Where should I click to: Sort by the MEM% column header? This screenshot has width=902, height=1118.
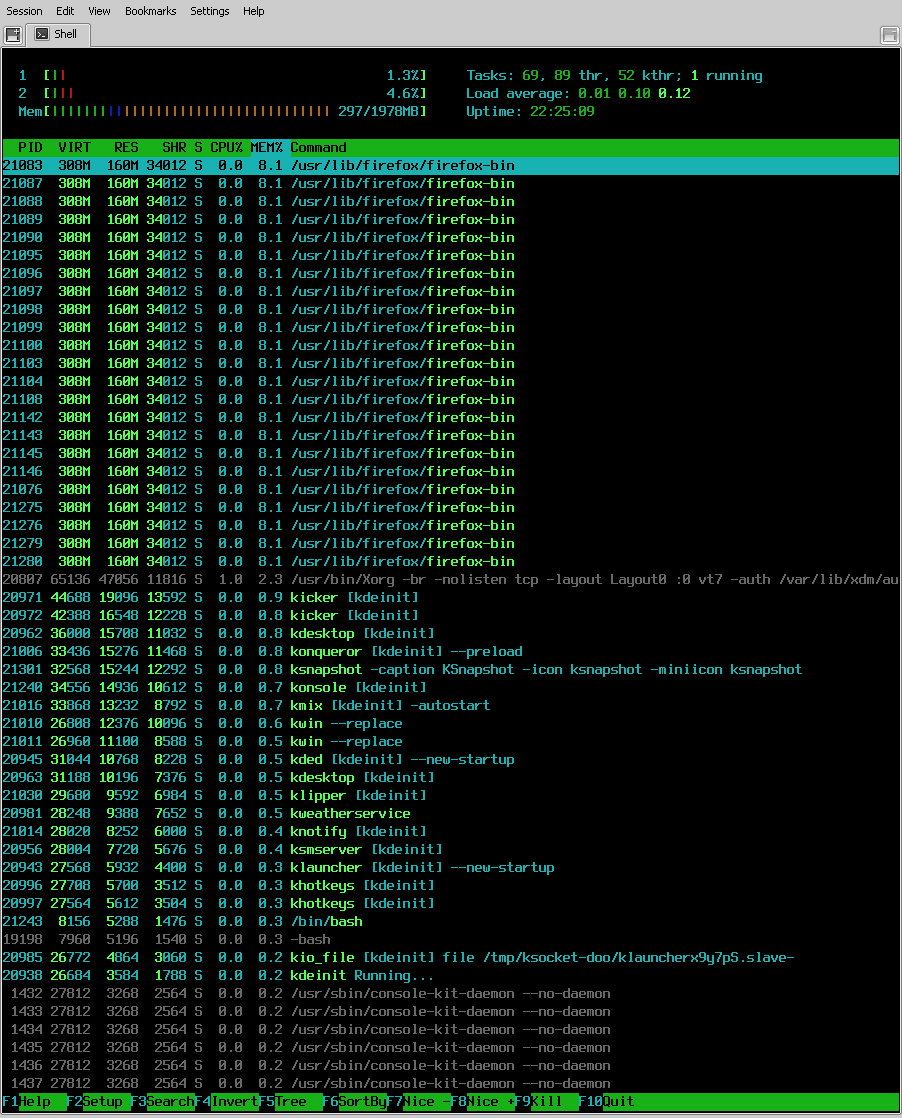click(x=267, y=148)
